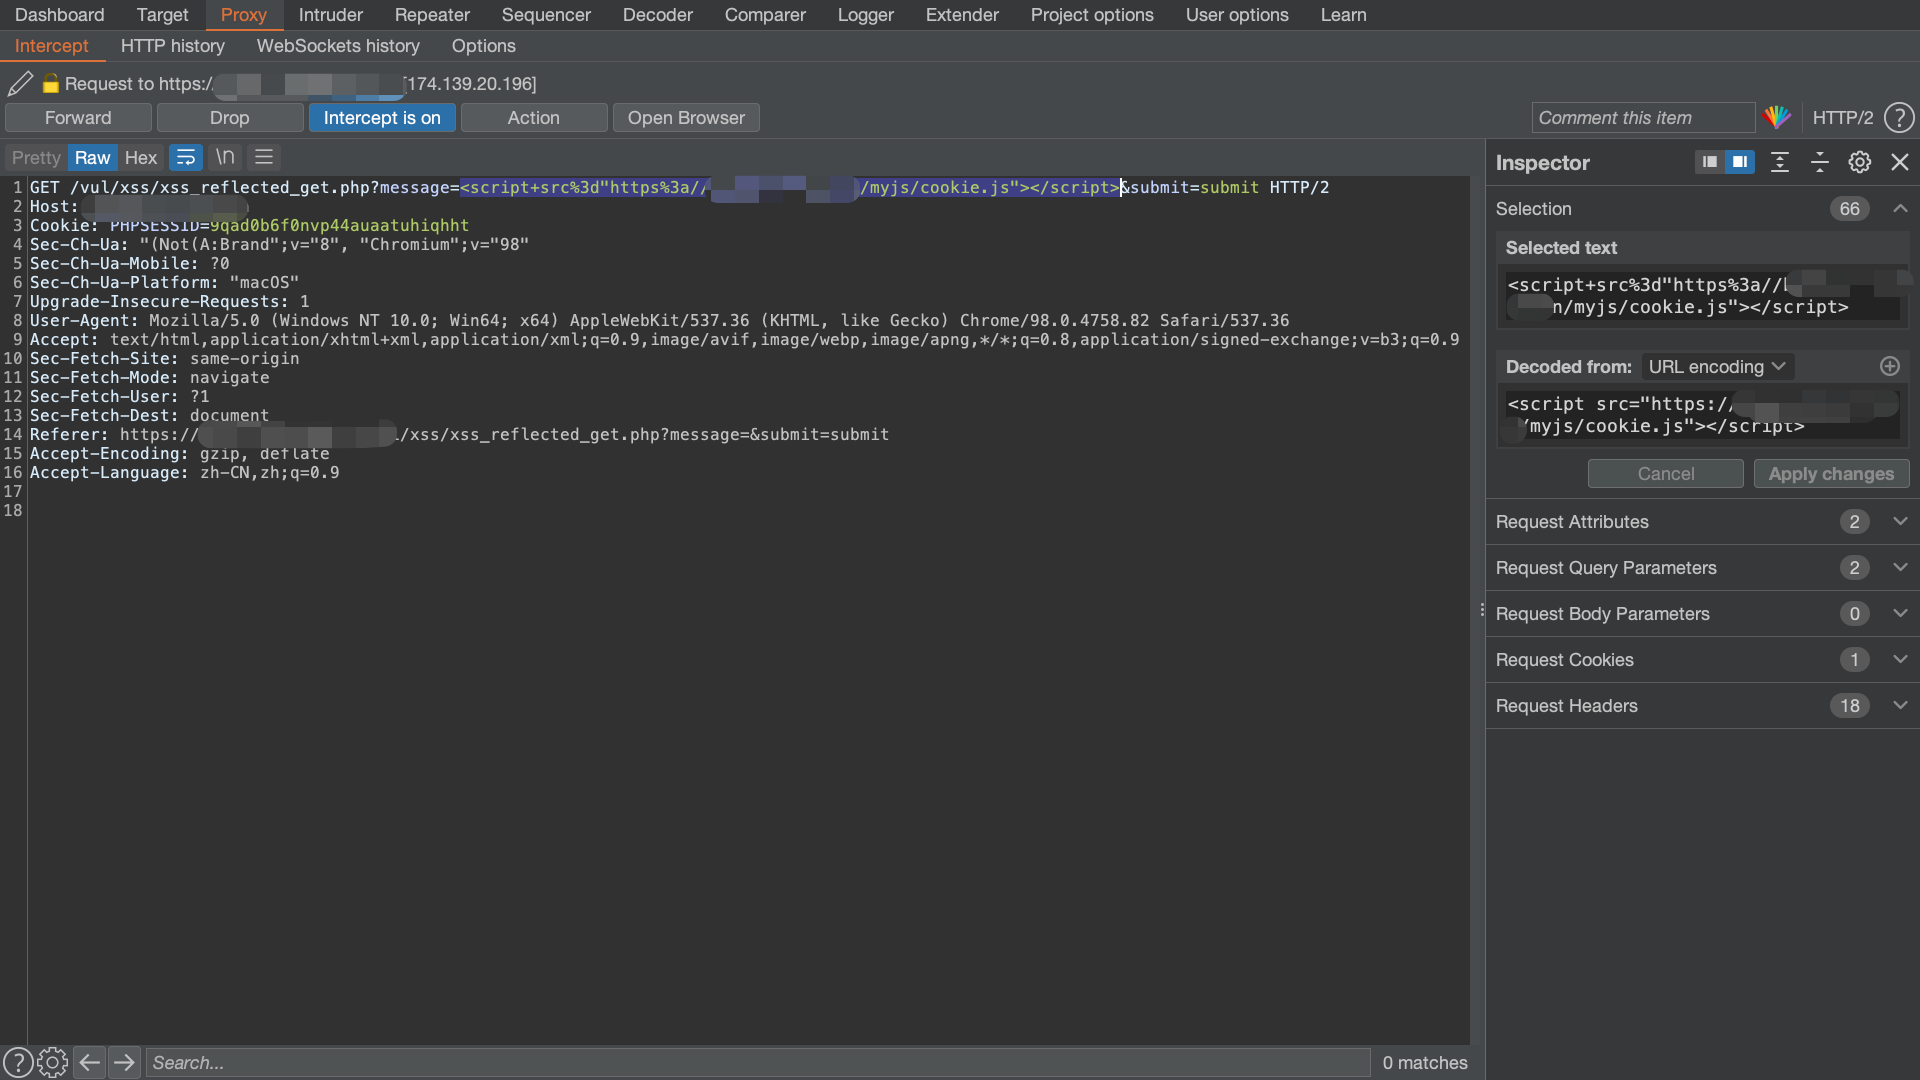Open the proxy Options sub-tab
This screenshot has height=1080, width=1920.
[484, 46]
